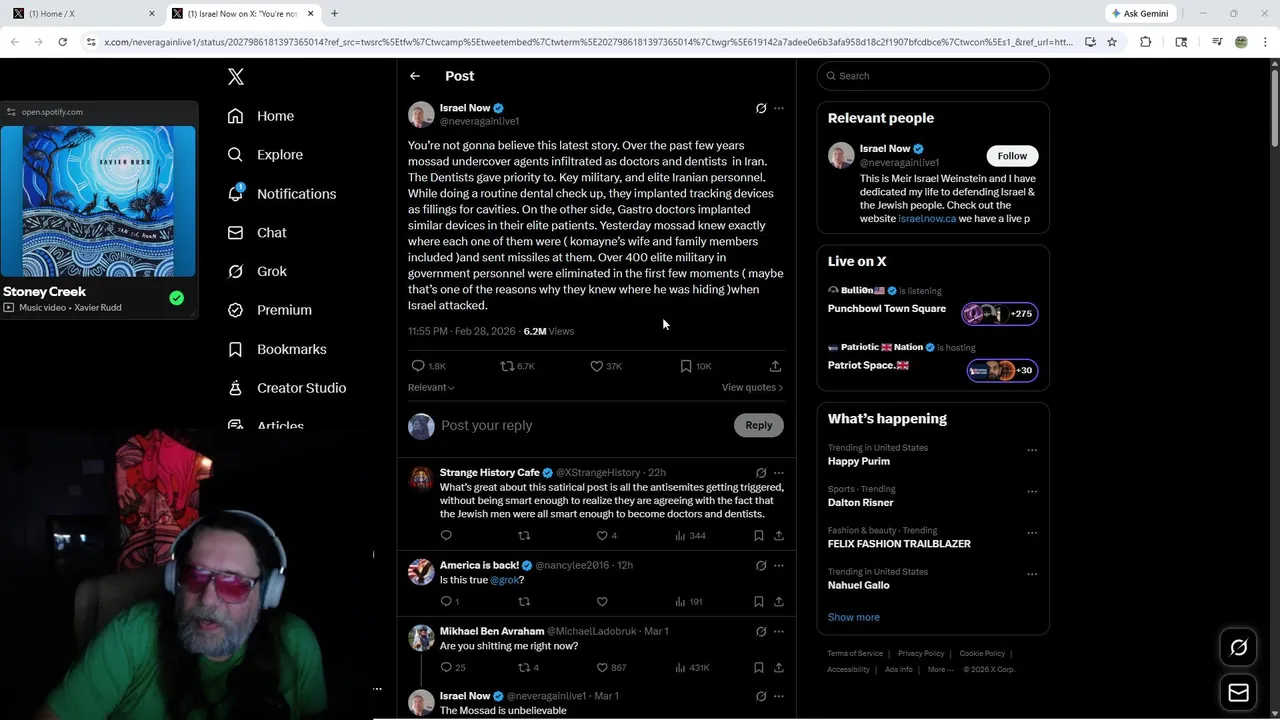Open the israelnow.ca link
The height and width of the screenshot is (720, 1280).
coord(927,218)
